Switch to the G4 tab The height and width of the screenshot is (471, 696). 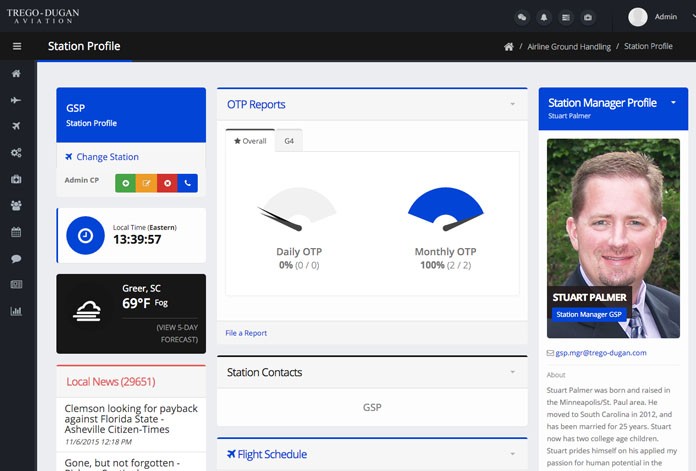pyautogui.click(x=289, y=141)
